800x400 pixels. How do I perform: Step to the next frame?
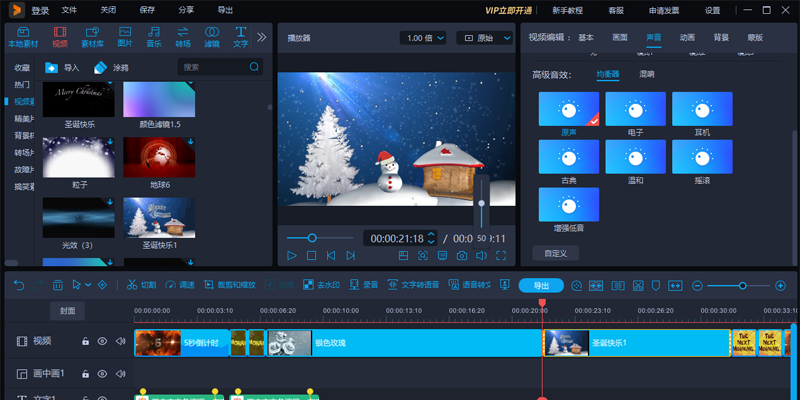point(351,256)
